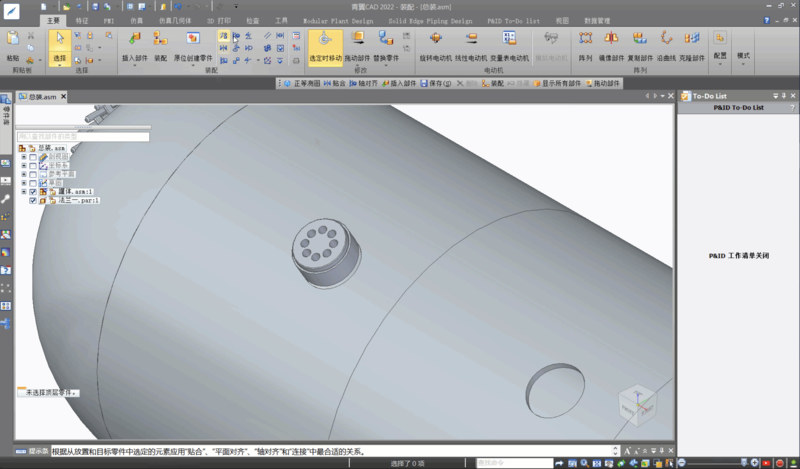Screen dimensions: 800x469
Task: Click the 显示所有部件 button
Action: tap(563, 84)
